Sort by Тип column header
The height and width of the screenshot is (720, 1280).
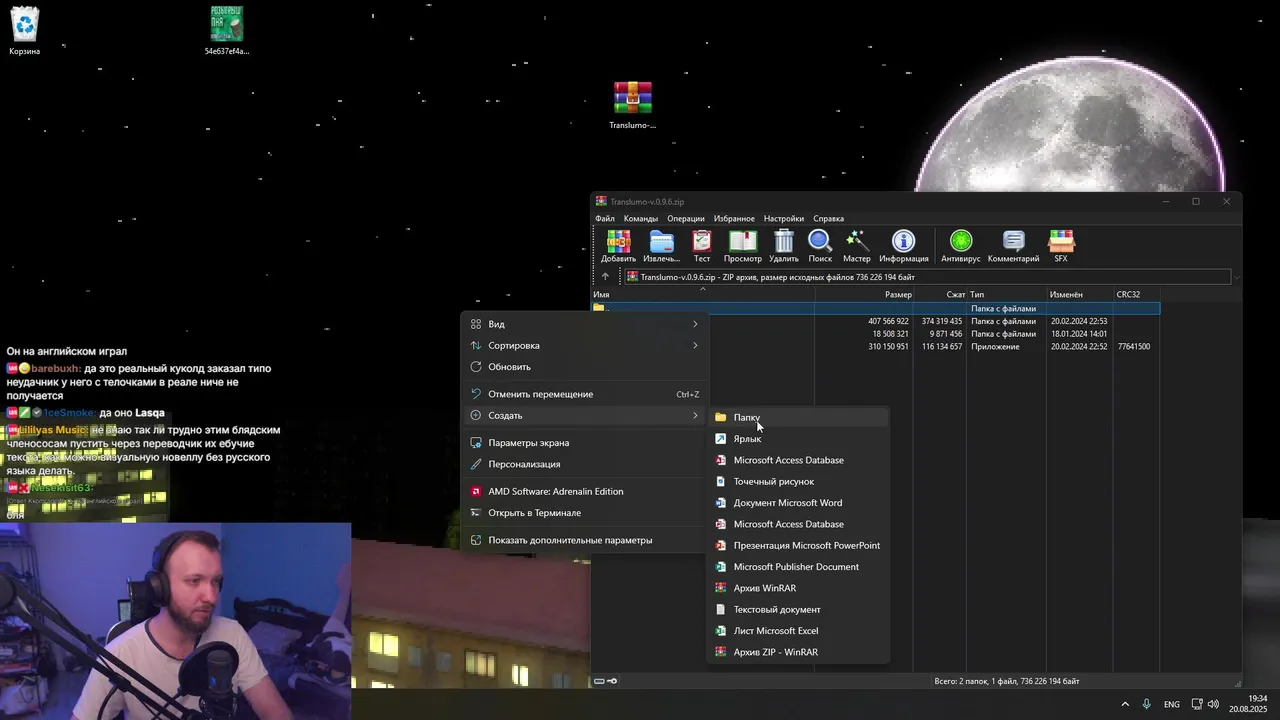tap(1007, 295)
